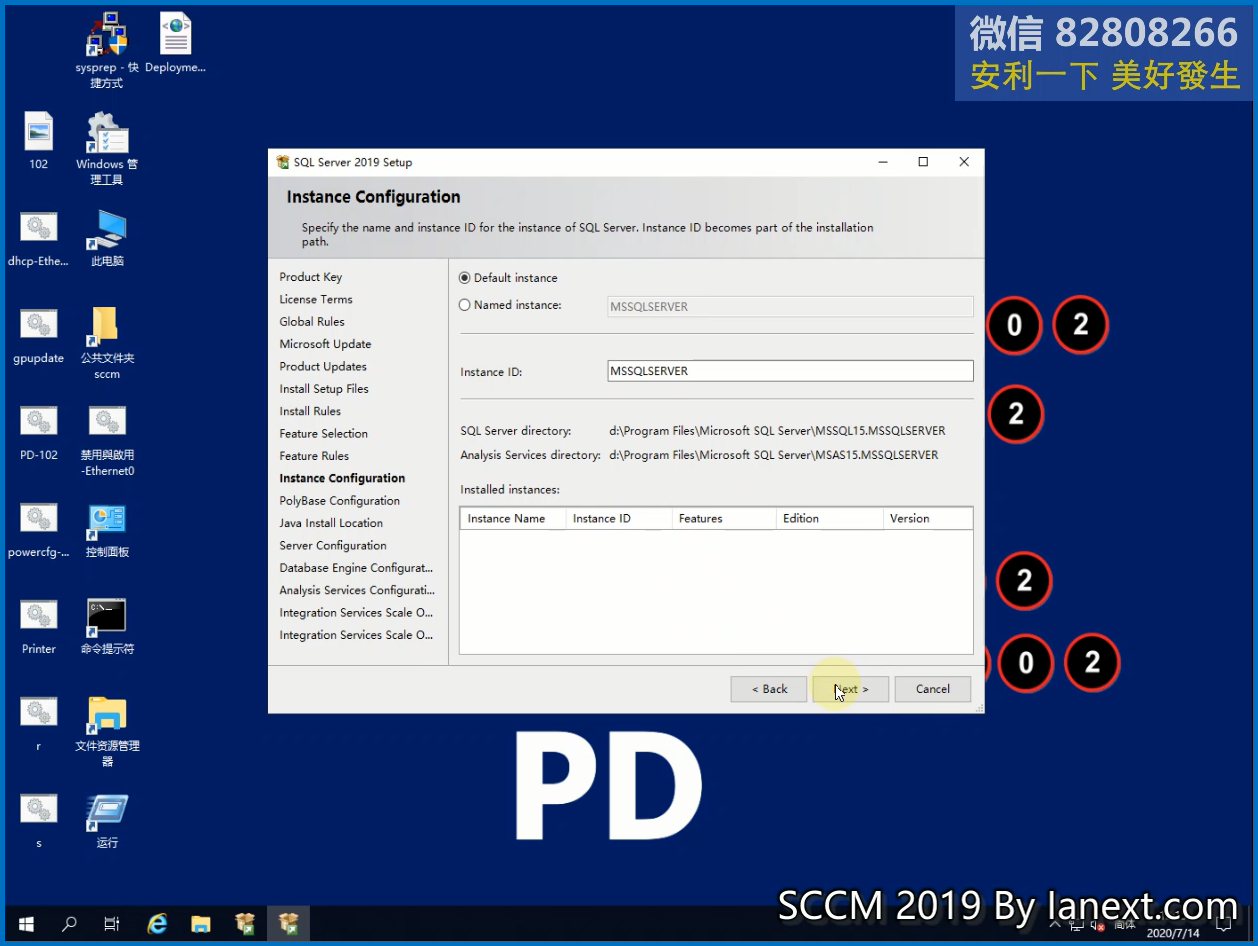1258x946 pixels.
Task: Sort by Instance Name column header
Action: [512, 518]
